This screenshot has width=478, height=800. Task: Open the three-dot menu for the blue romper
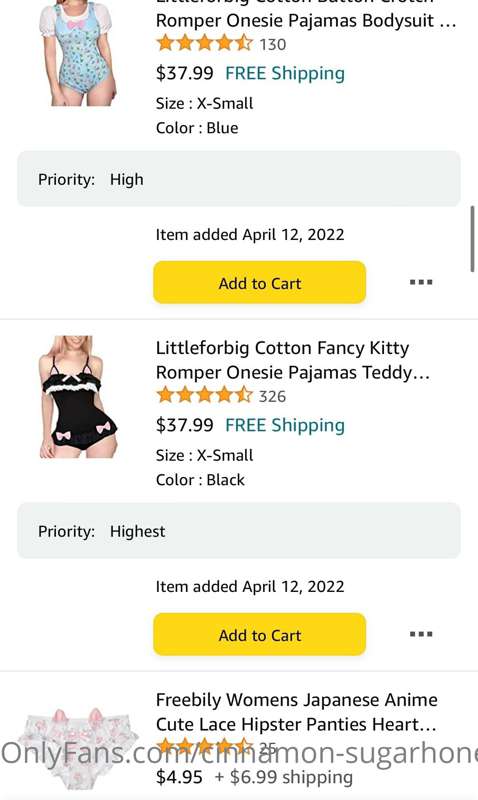pyautogui.click(x=421, y=282)
